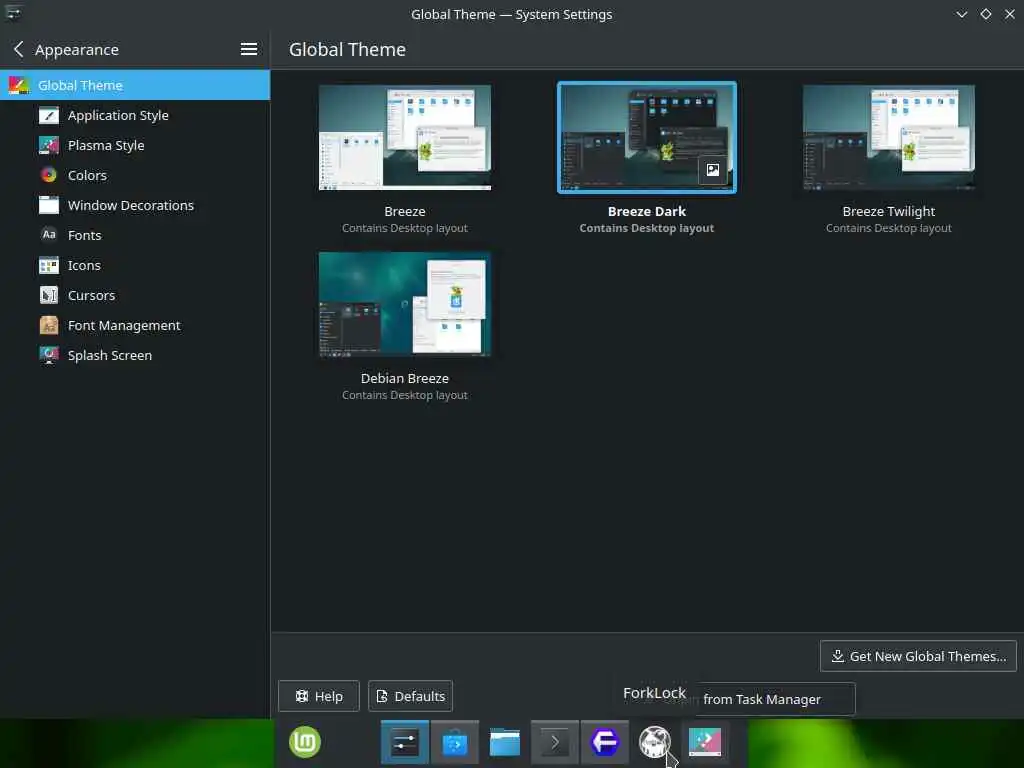Select the Breeze theme thumbnail
The image size is (1024, 768).
tap(405, 138)
